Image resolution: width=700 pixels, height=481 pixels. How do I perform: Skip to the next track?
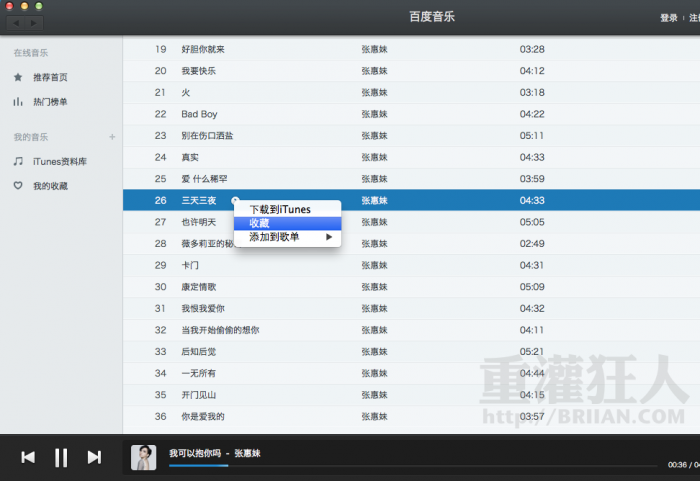pyautogui.click(x=94, y=457)
